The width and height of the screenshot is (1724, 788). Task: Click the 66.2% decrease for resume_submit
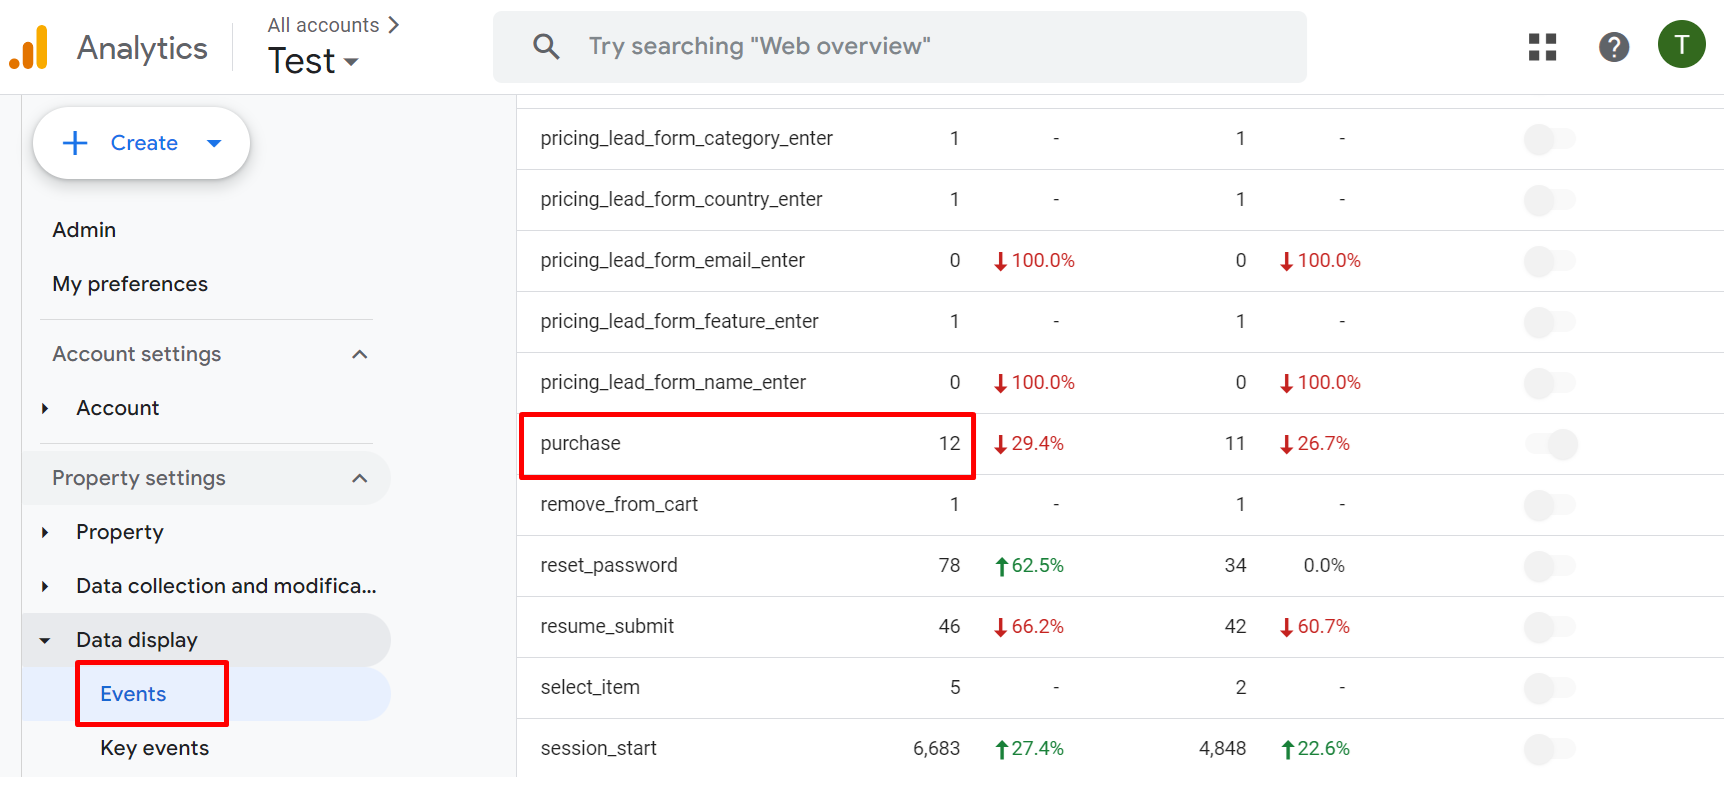1029,626
